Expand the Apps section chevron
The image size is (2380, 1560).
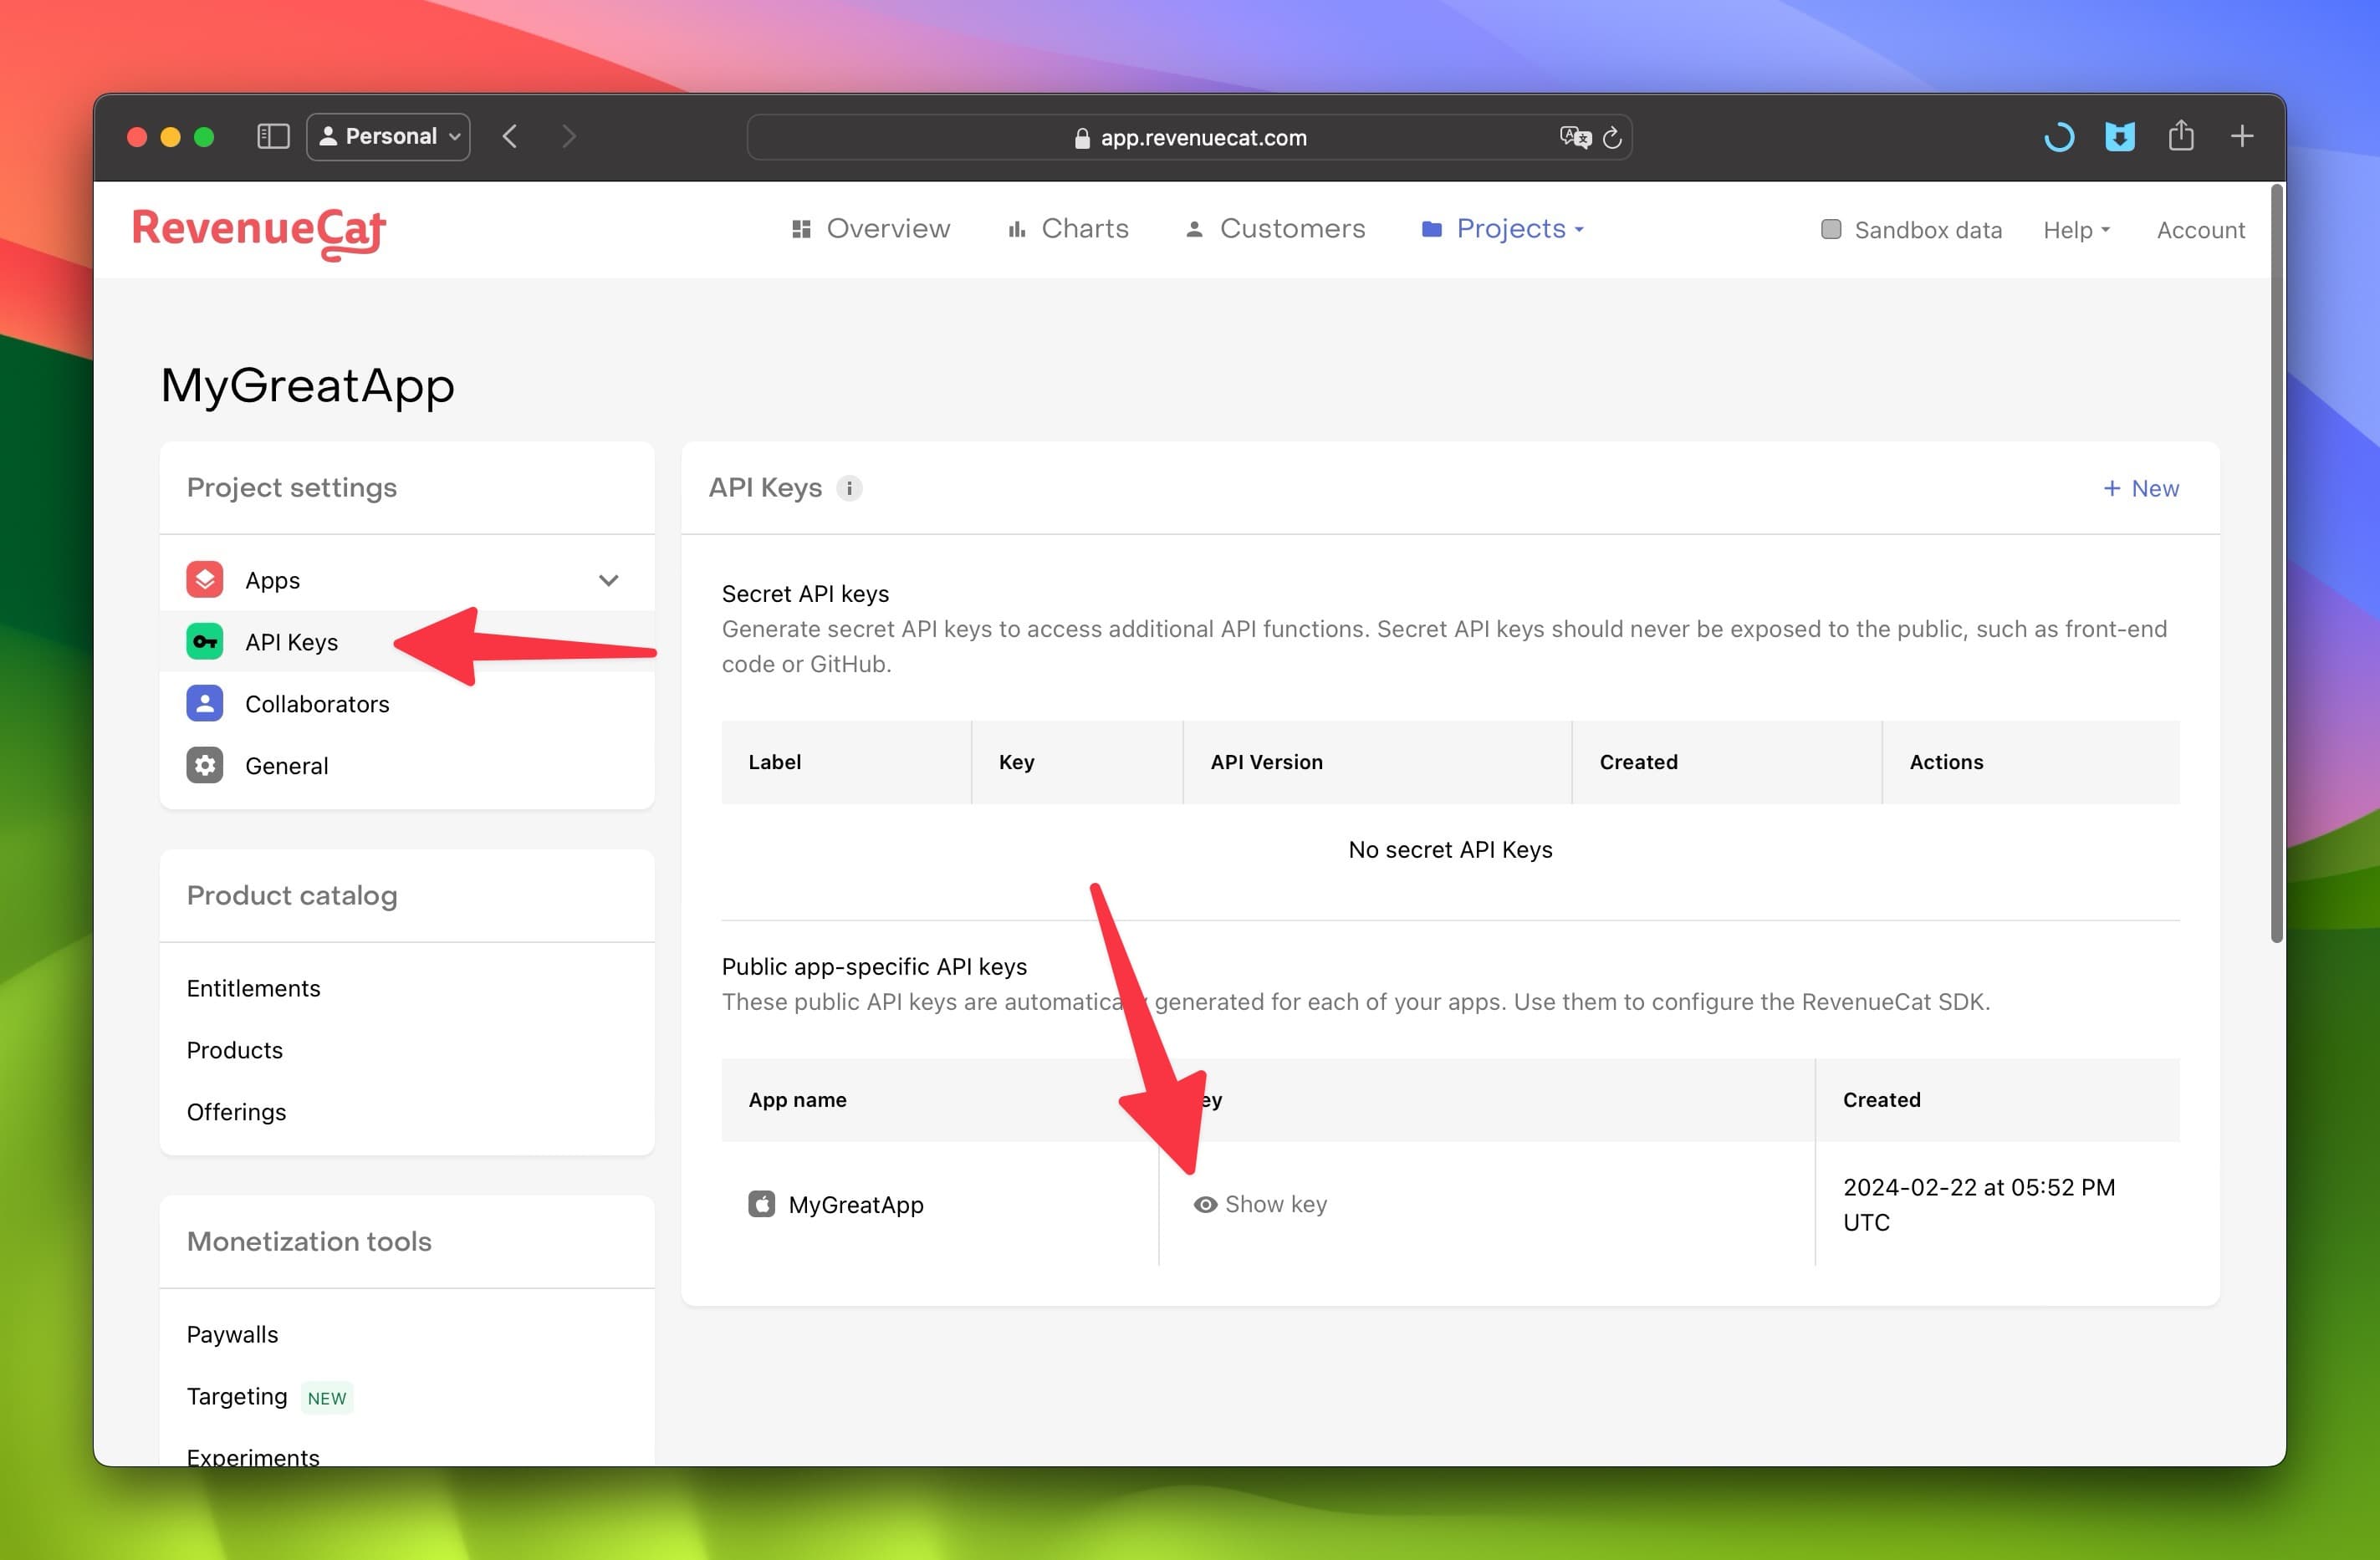pos(608,580)
